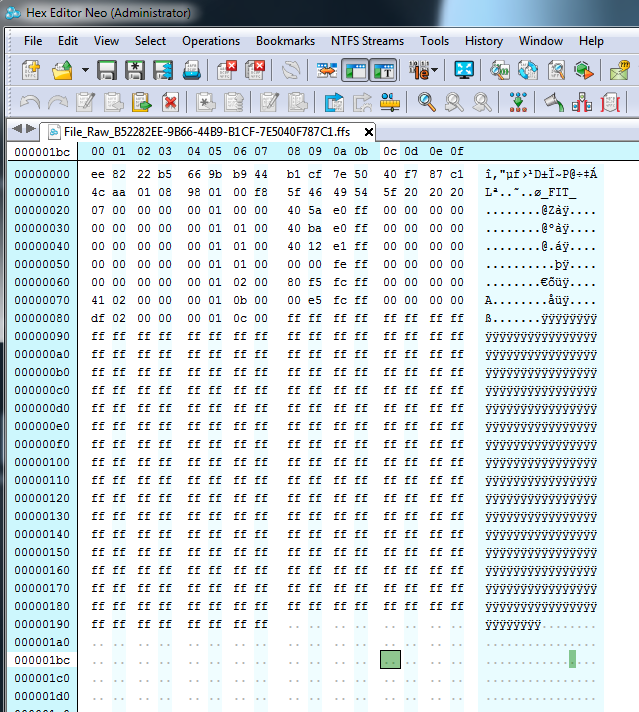Open the View menu
This screenshot has height=712, width=639.
(106, 41)
